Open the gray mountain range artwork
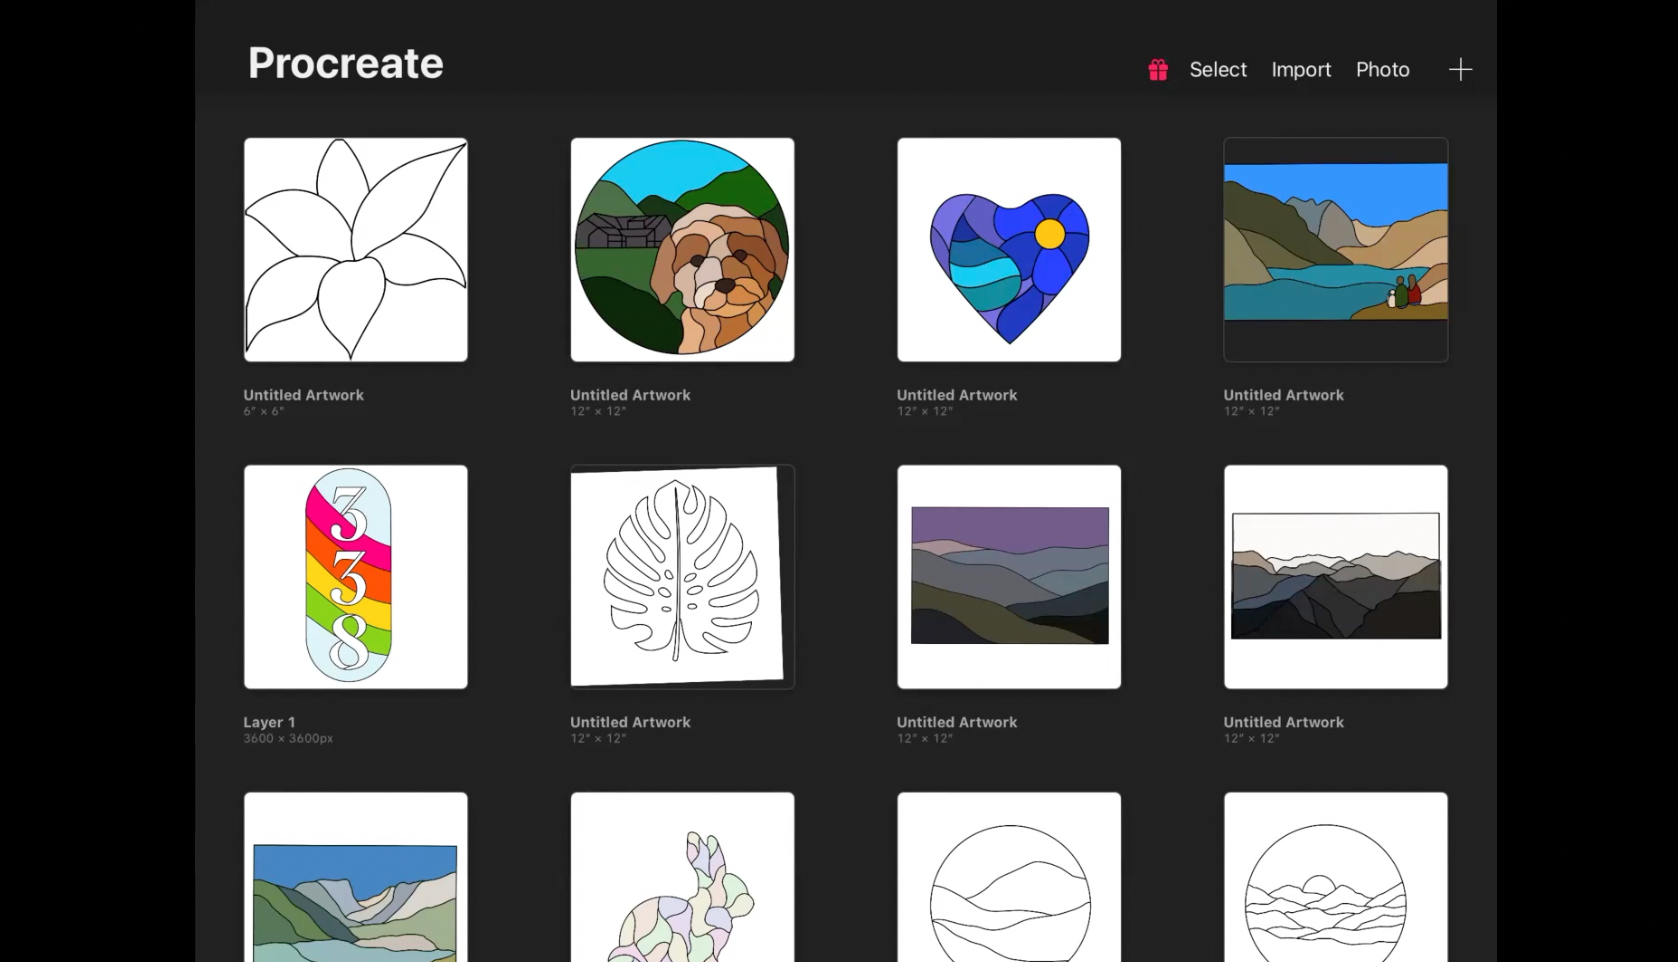 (x=1336, y=577)
